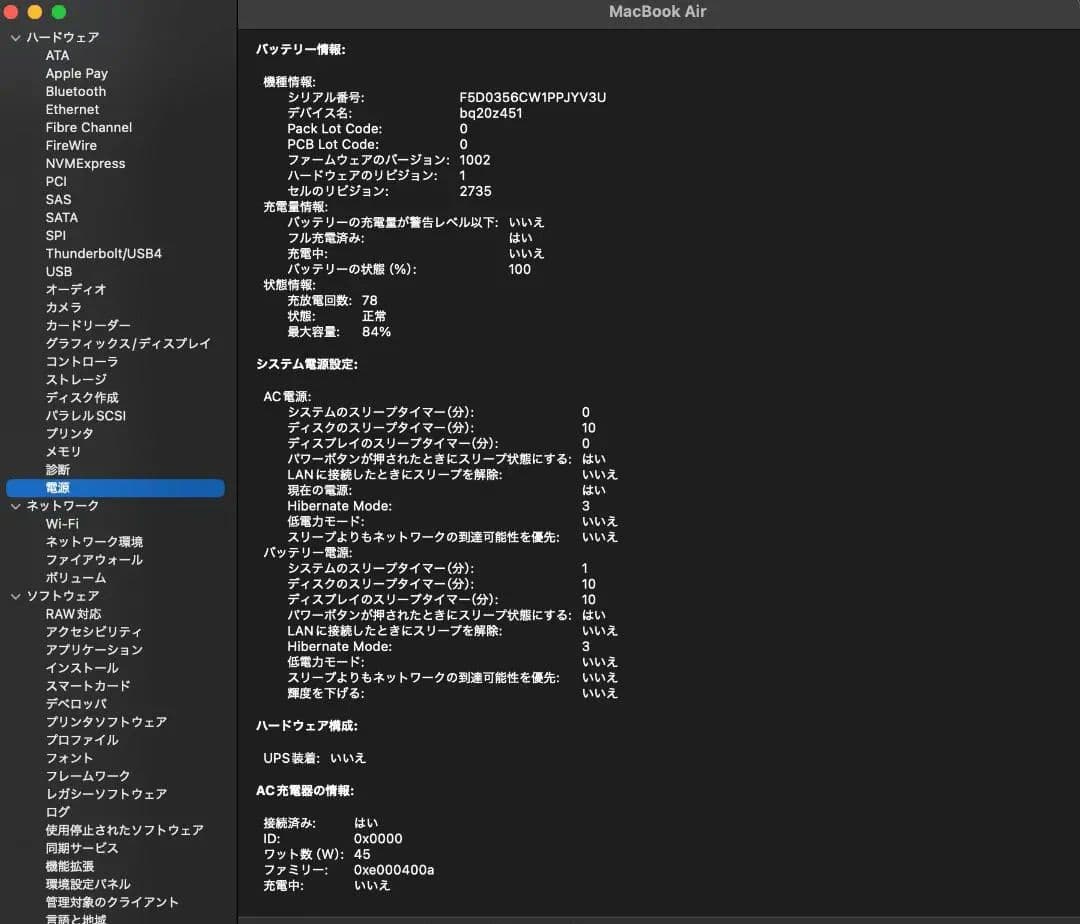Click the yellow minimize window button
This screenshot has width=1080, height=924.
35,12
